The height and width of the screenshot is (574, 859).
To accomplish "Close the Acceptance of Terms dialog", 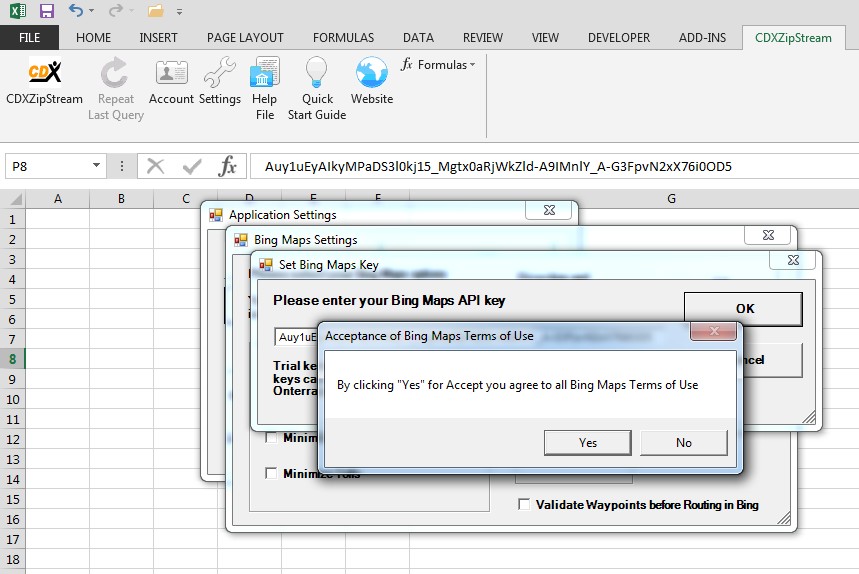I will [x=714, y=331].
